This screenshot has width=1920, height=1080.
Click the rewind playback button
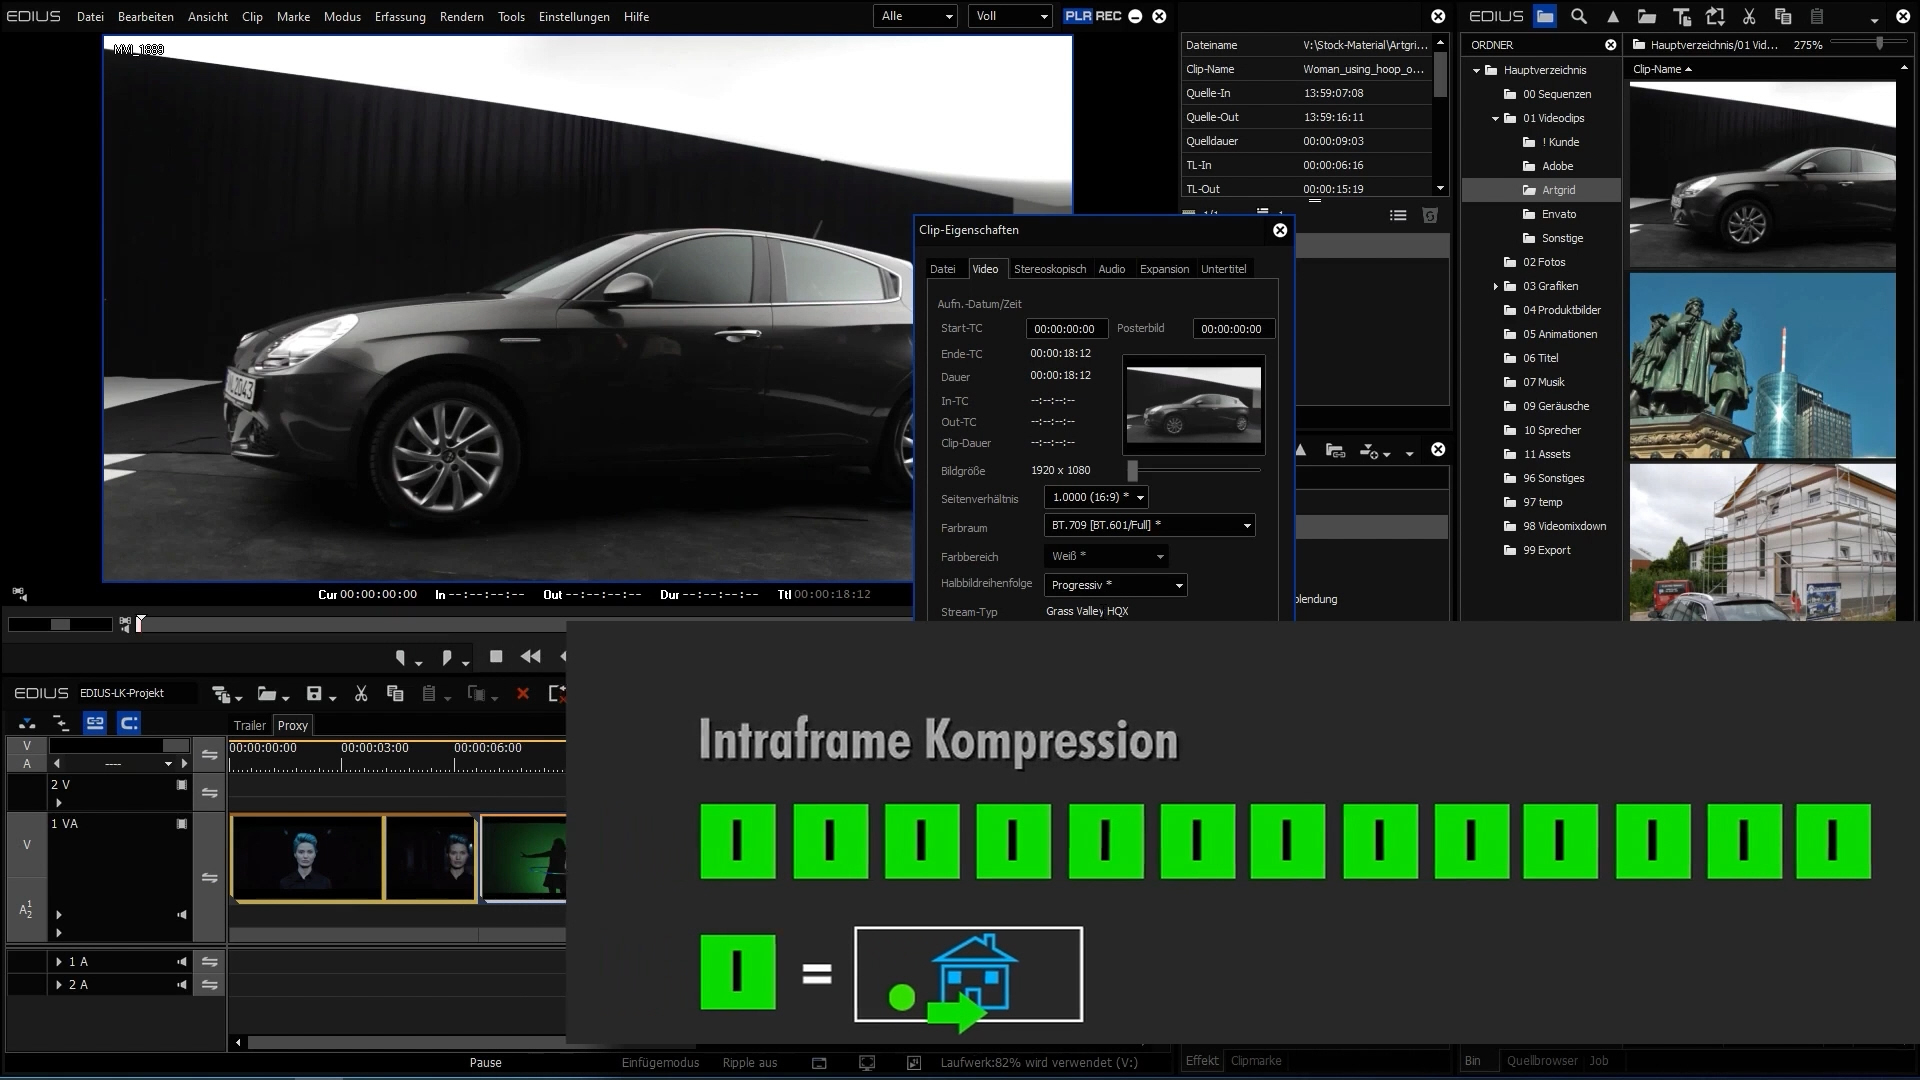click(531, 657)
